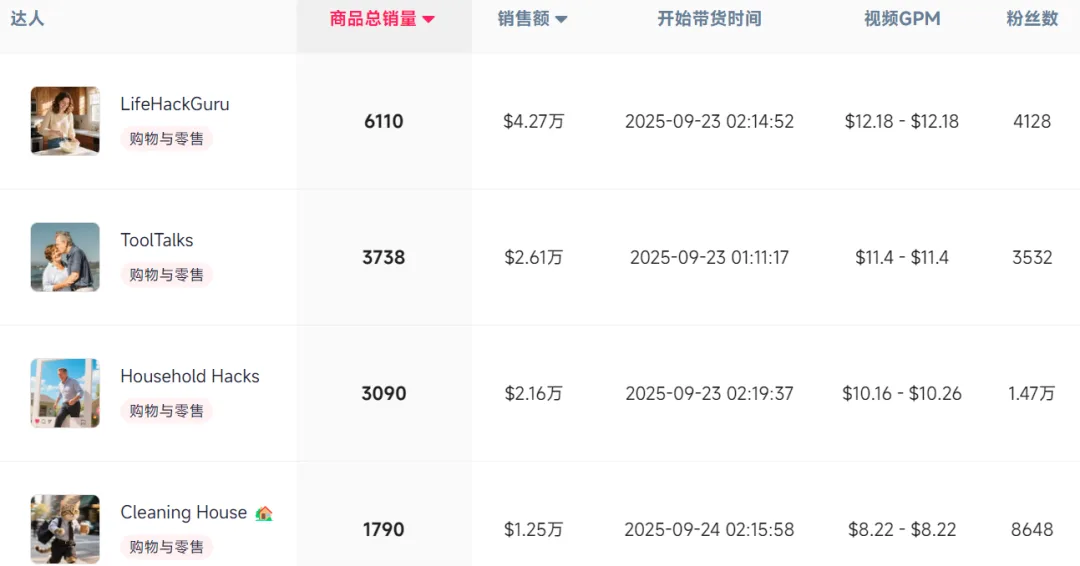This screenshot has height=566, width=1080.
Task: Click 购物与零售 tag under ToolTalks
Action: [x=167, y=275]
